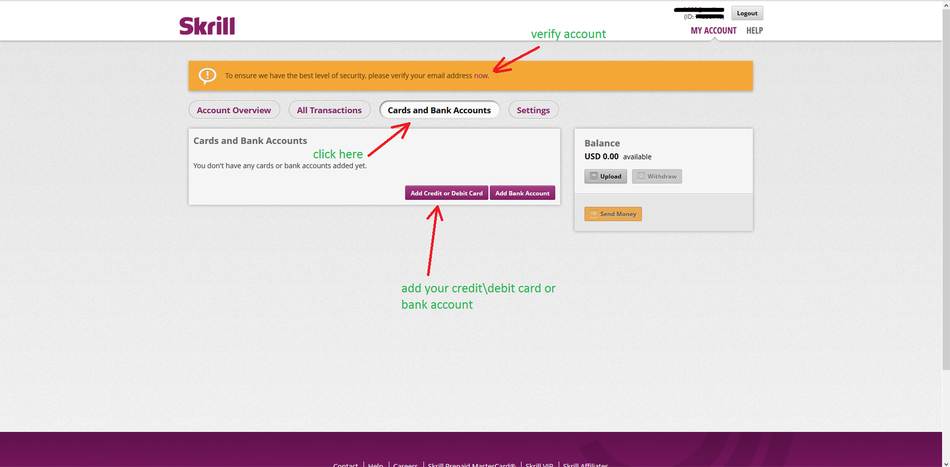This screenshot has width=950, height=467.
Task: Click the 'Cards and Bank Accounts' panel heading
Action: point(250,141)
